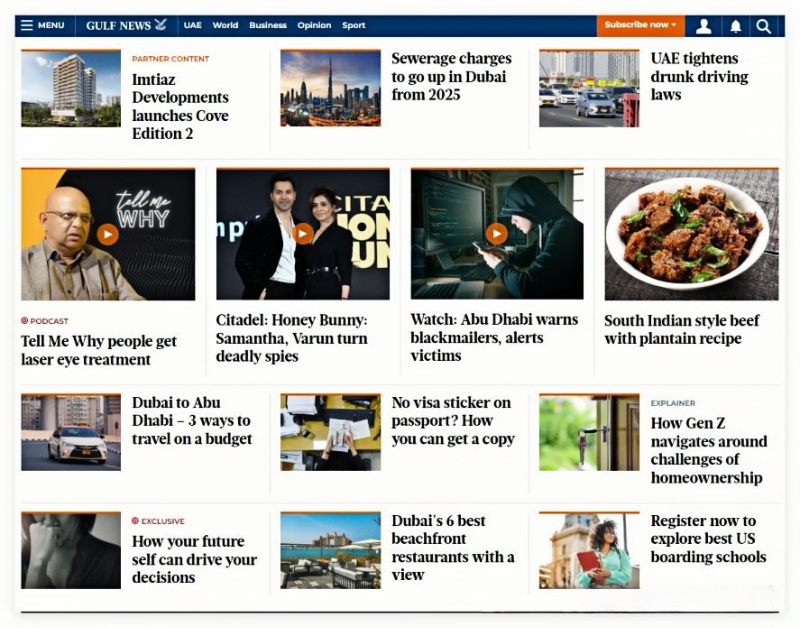Play the Abu Dhabi blackmailers video
This screenshot has width=800, height=628.
497,234
